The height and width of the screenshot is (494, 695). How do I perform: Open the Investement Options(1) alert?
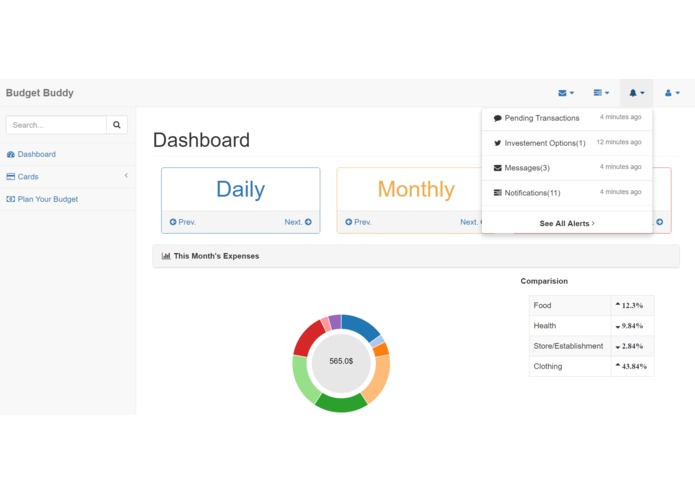point(567,143)
